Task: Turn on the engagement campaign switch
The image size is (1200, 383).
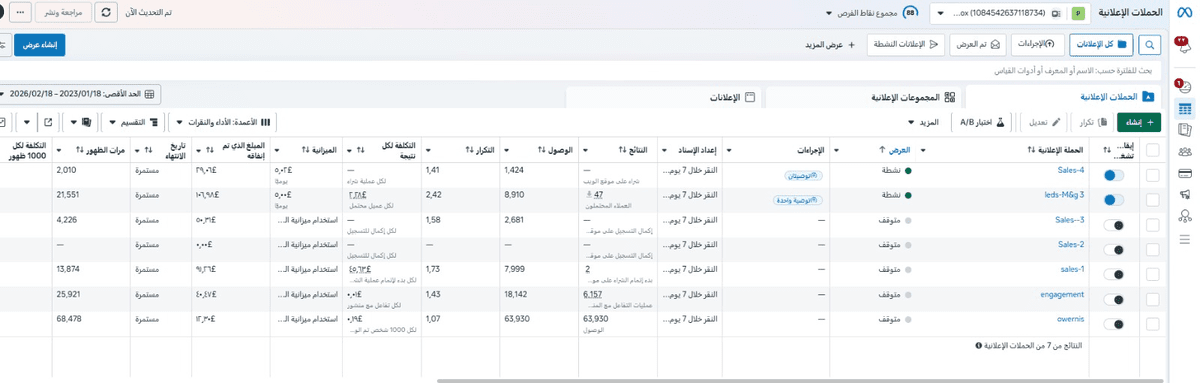Action: pyautogui.click(x=1113, y=299)
